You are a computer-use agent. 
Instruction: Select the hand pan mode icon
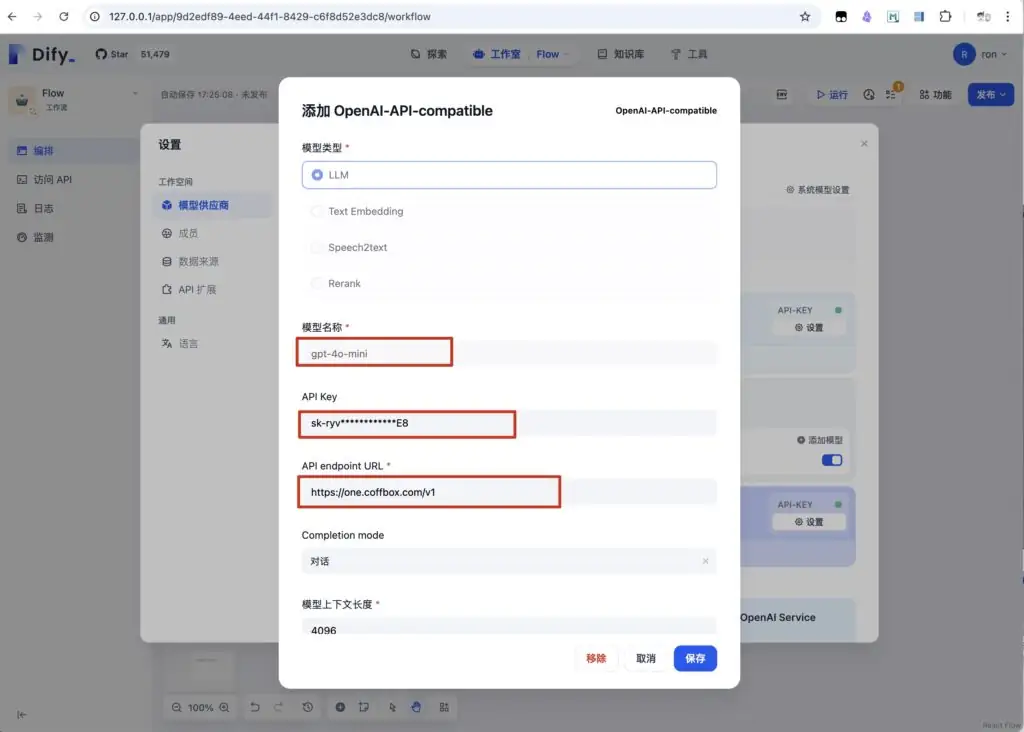pyautogui.click(x=416, y=707)
